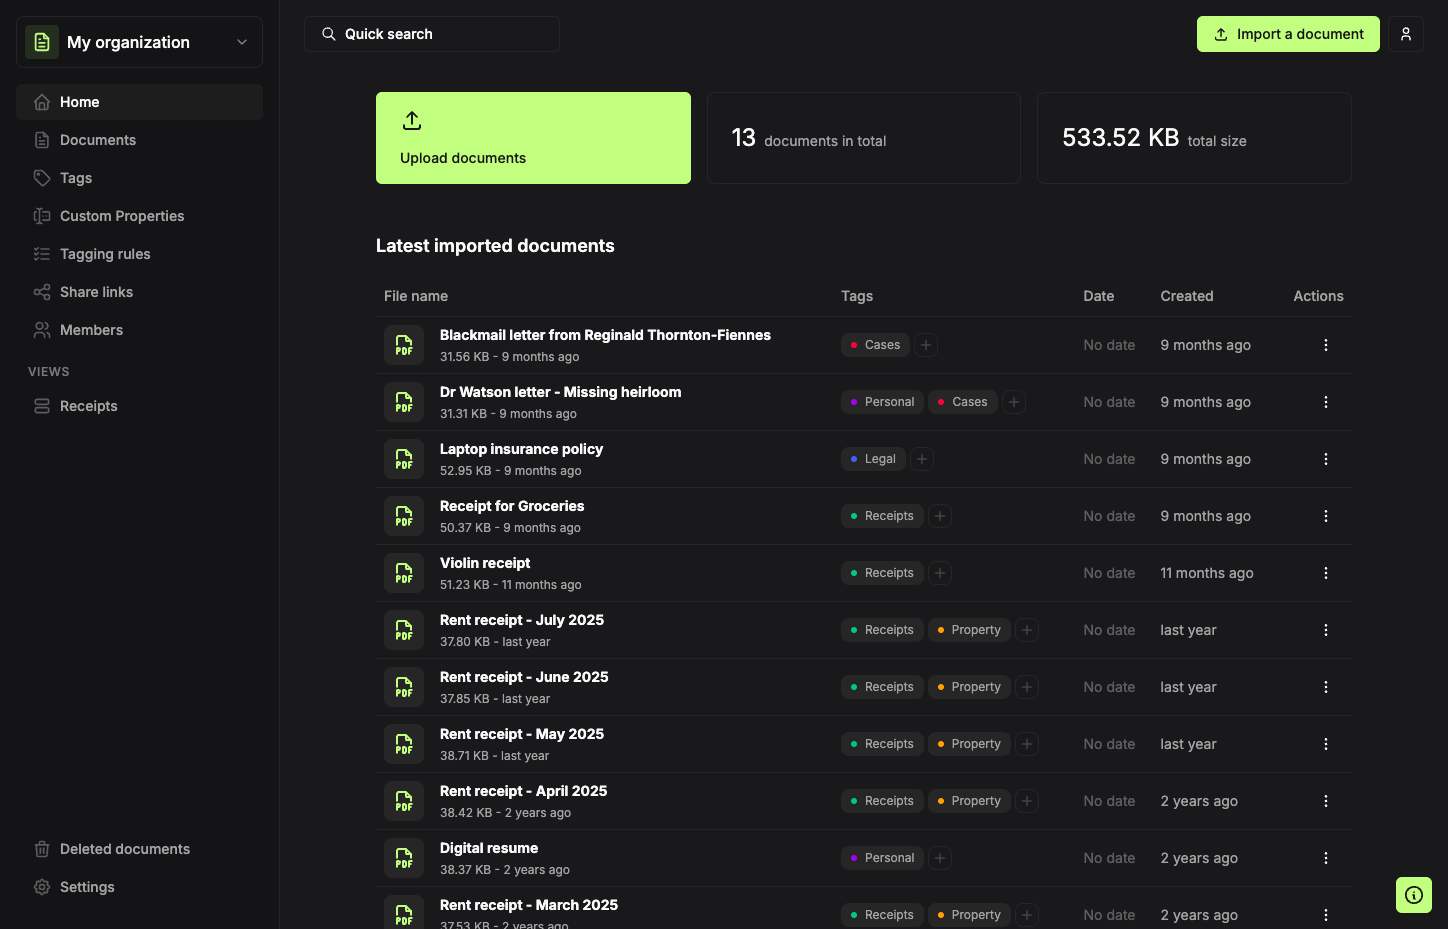Open Documents in sidebar
This screenshot has height=929, width=1448.
(x=139, y=140)
